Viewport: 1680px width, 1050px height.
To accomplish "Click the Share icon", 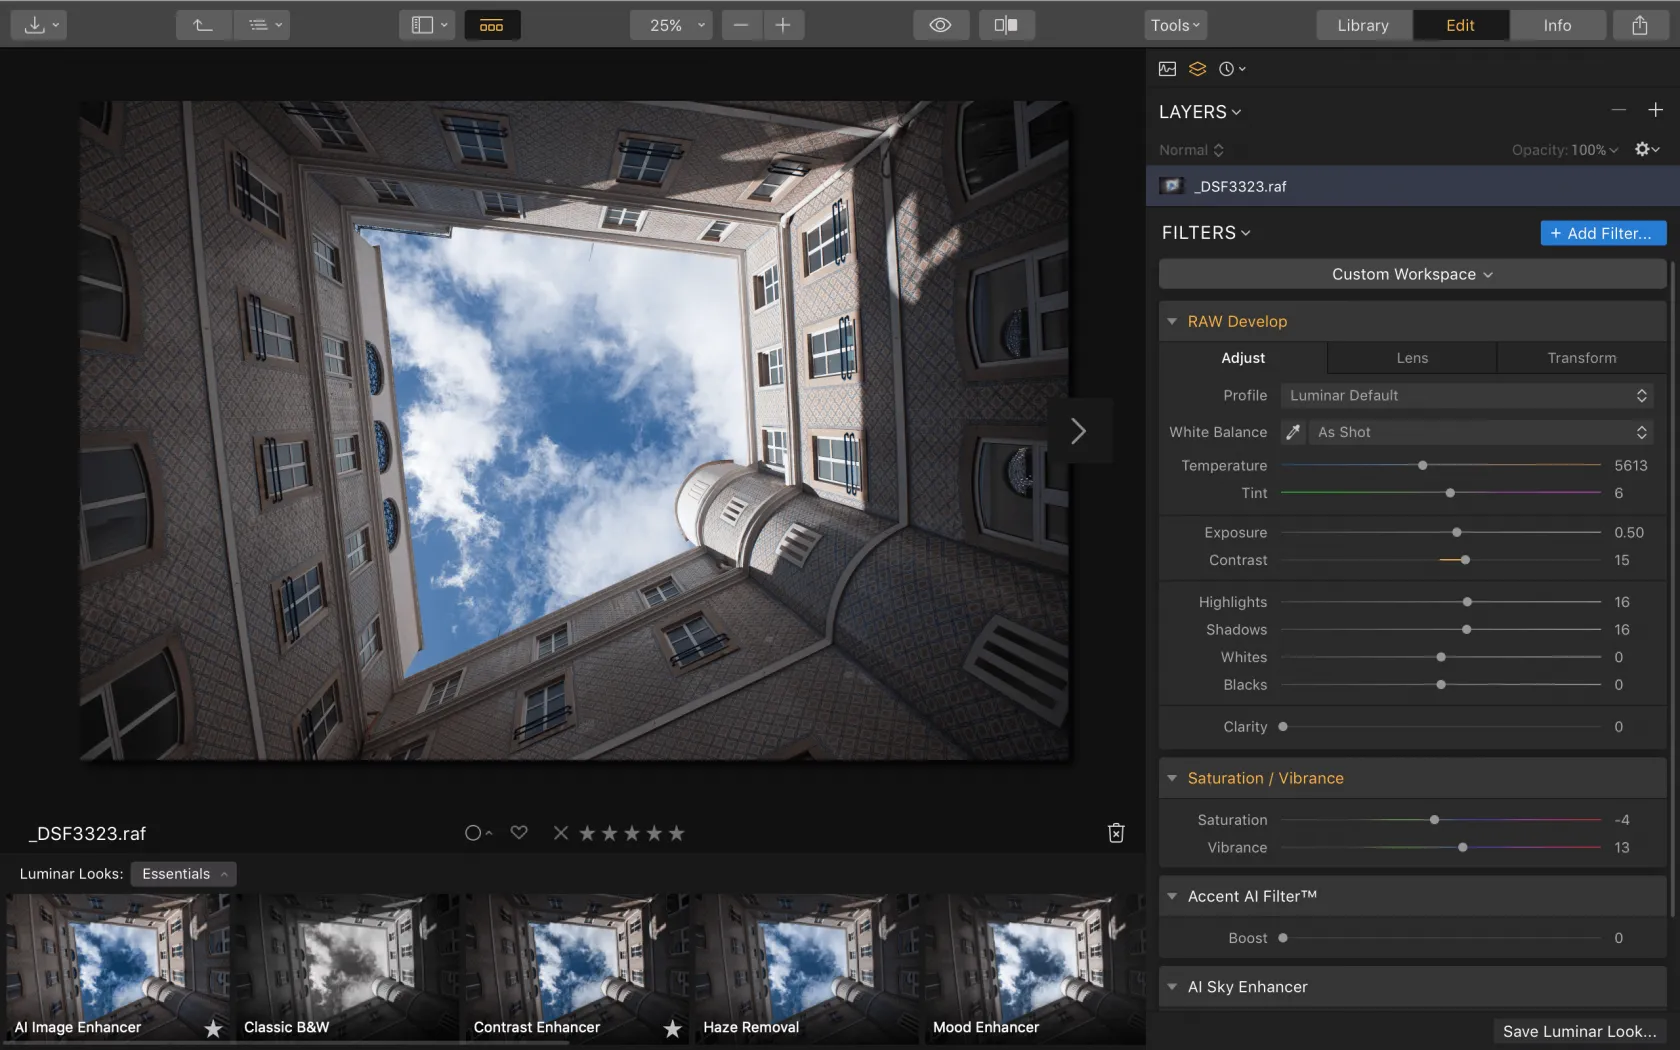I will (x=1639, y=25).
